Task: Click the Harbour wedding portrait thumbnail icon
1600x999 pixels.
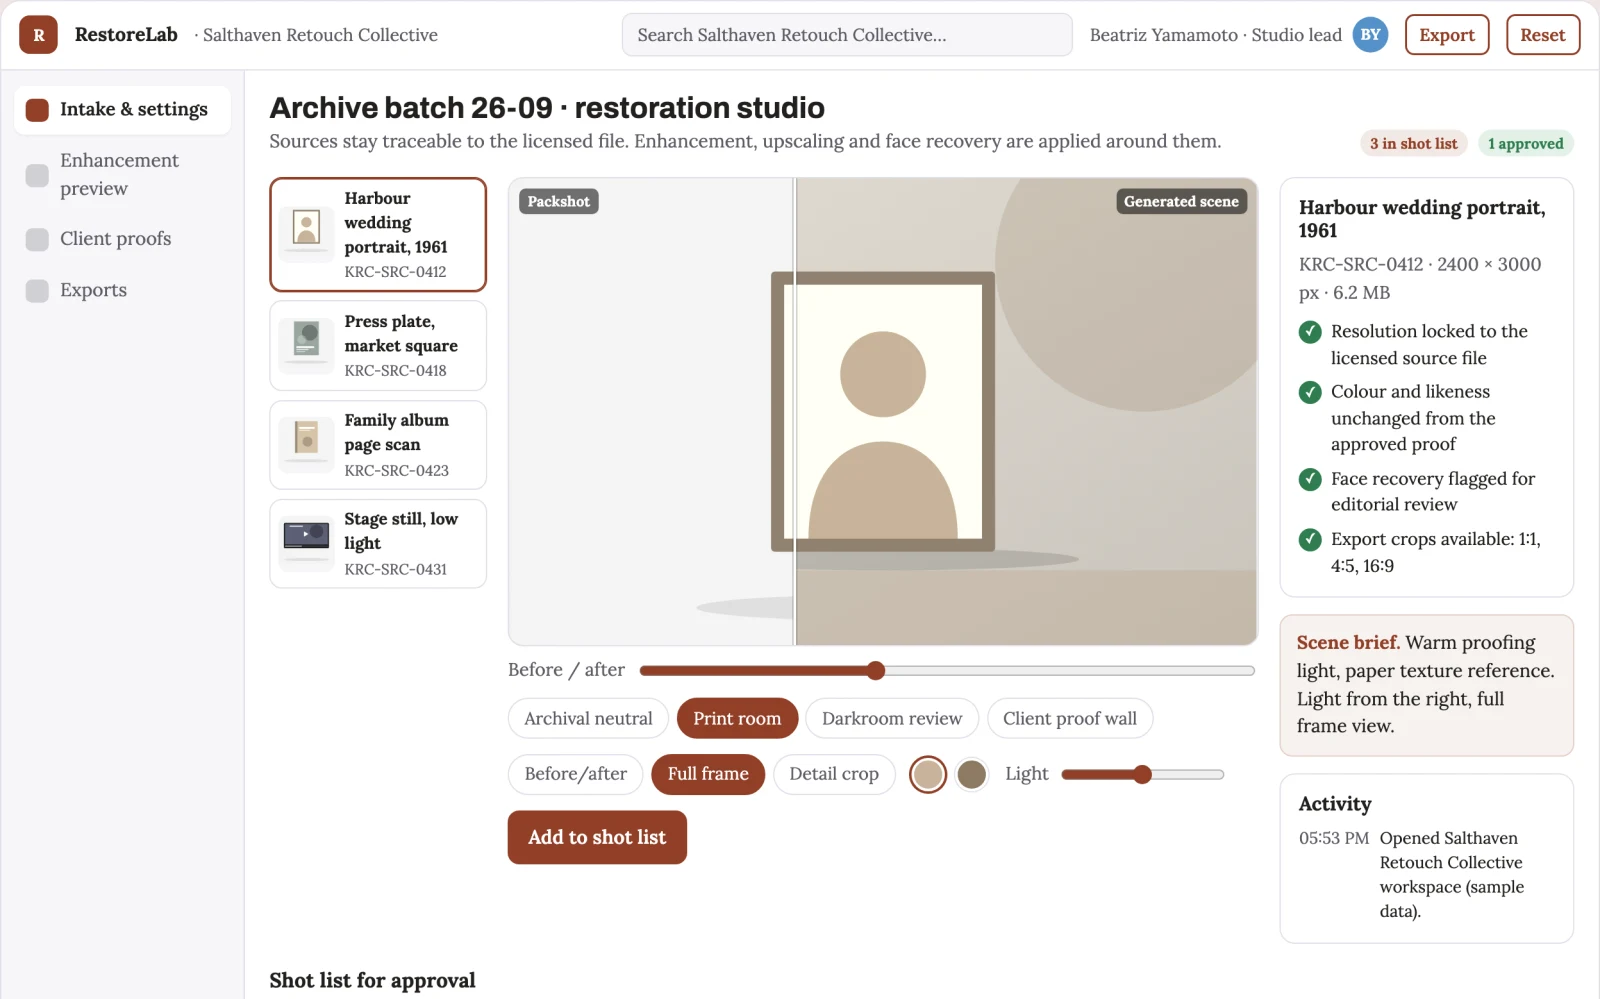Action: [306, 235]
